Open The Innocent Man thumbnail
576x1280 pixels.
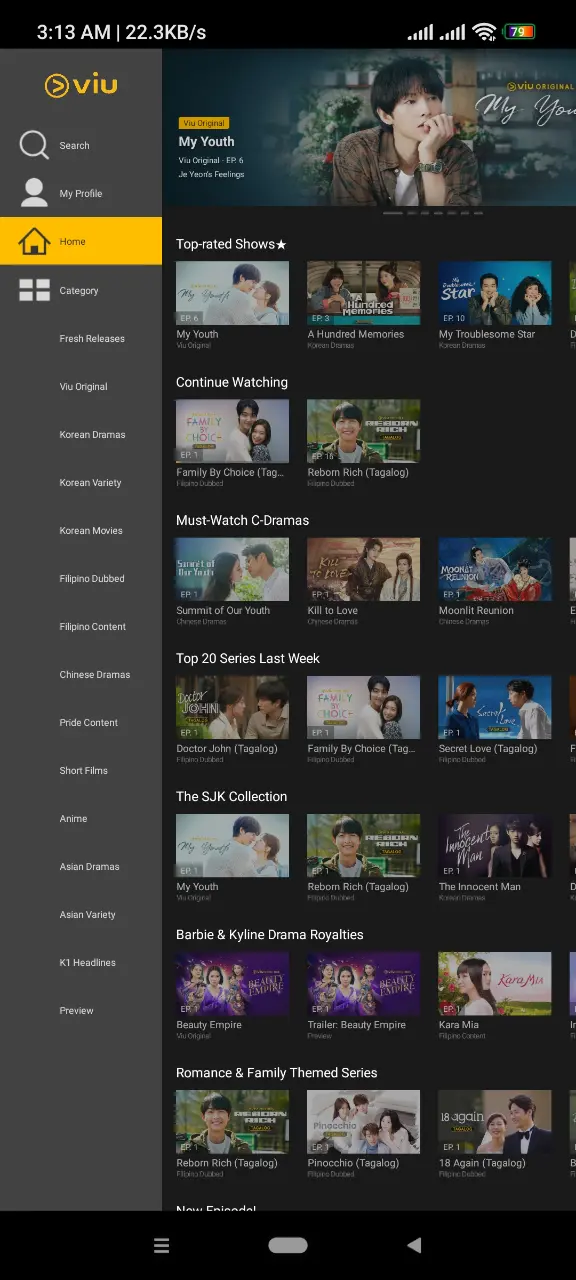[x=495, y=845]
